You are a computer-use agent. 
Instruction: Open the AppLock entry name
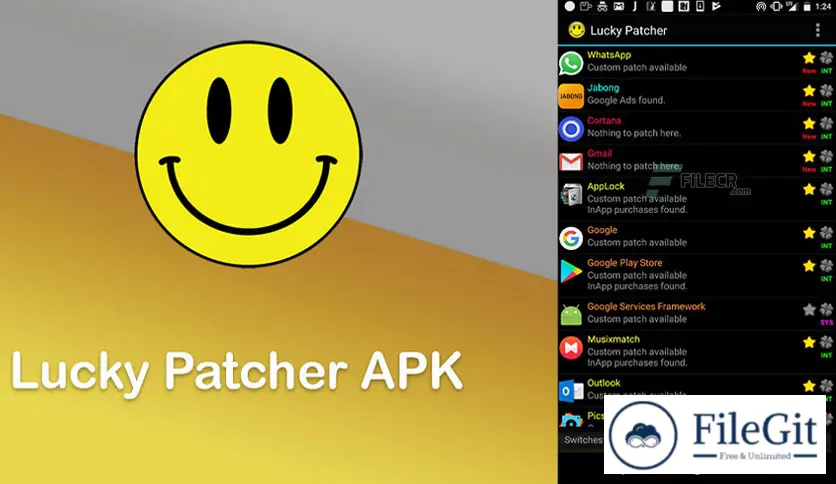tap(606, 187)
